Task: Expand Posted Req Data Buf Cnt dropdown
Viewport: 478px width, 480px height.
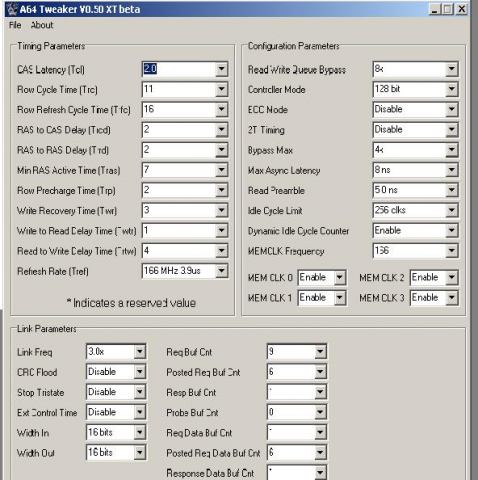Action: pos(320,453)
